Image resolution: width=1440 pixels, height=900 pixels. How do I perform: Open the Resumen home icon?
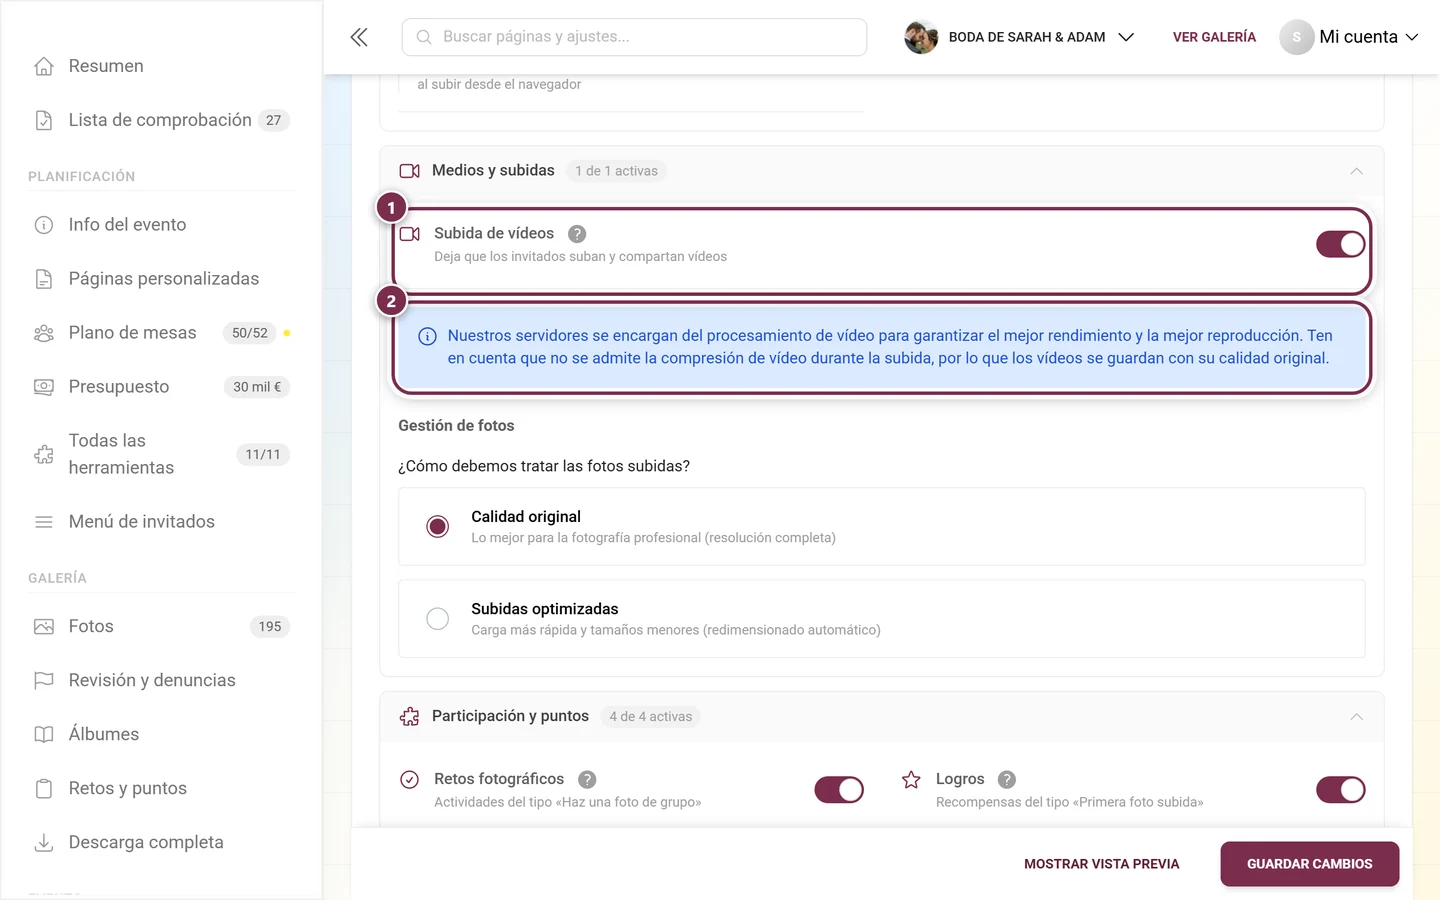coord(44,66)
